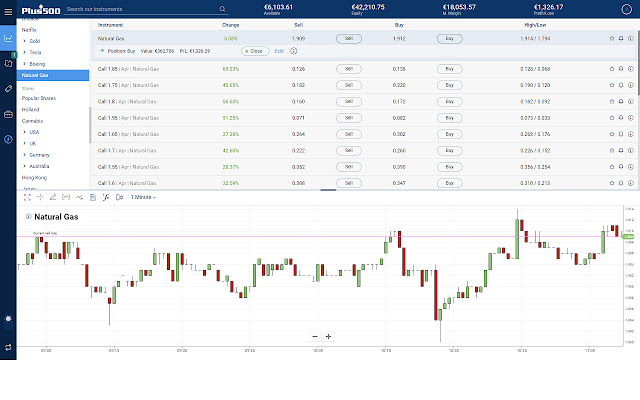Click the Search our instruments field

tap(140, 9)
